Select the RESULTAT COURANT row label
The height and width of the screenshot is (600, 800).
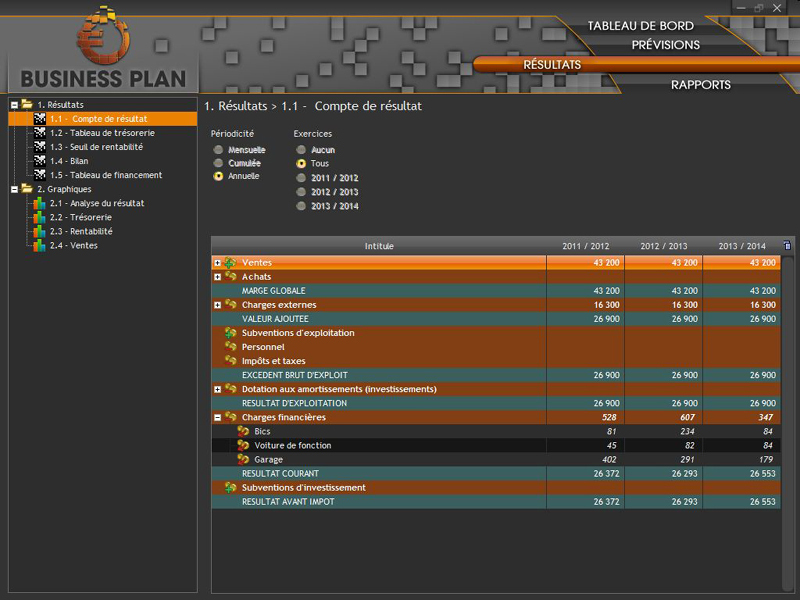click(280, 473)
